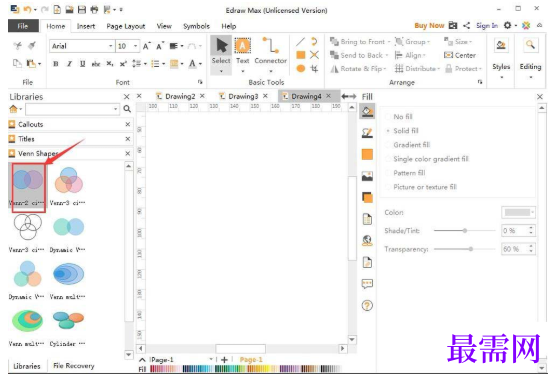This screenshot has height=380, width=559.
Task: Toggle underline formatting
Action: (83, 64)
